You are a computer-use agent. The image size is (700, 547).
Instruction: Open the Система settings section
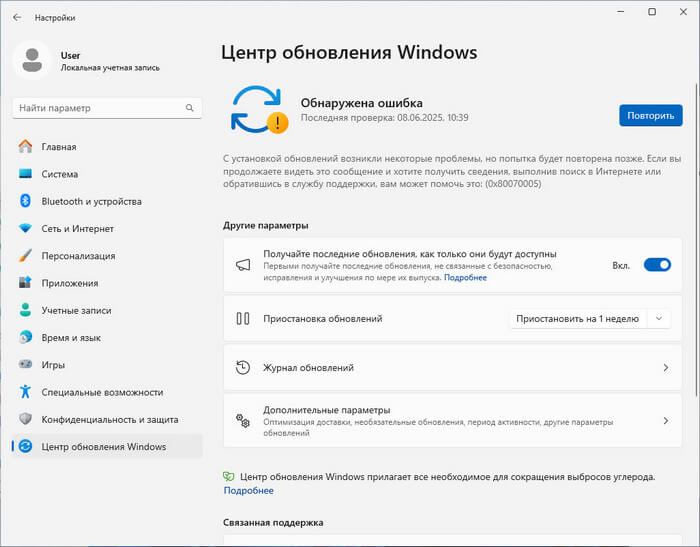click(x=60, y=174)
